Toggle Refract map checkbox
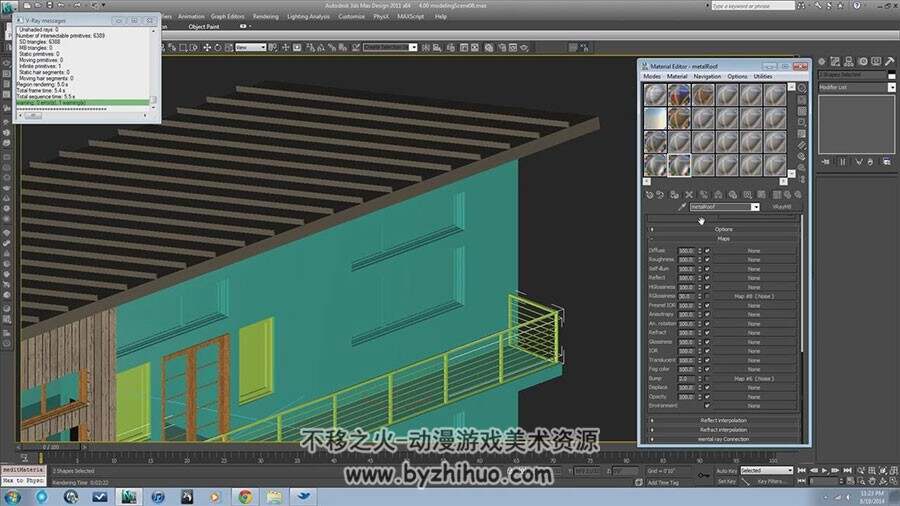This screenshot has width=900, height=506. 707,333
